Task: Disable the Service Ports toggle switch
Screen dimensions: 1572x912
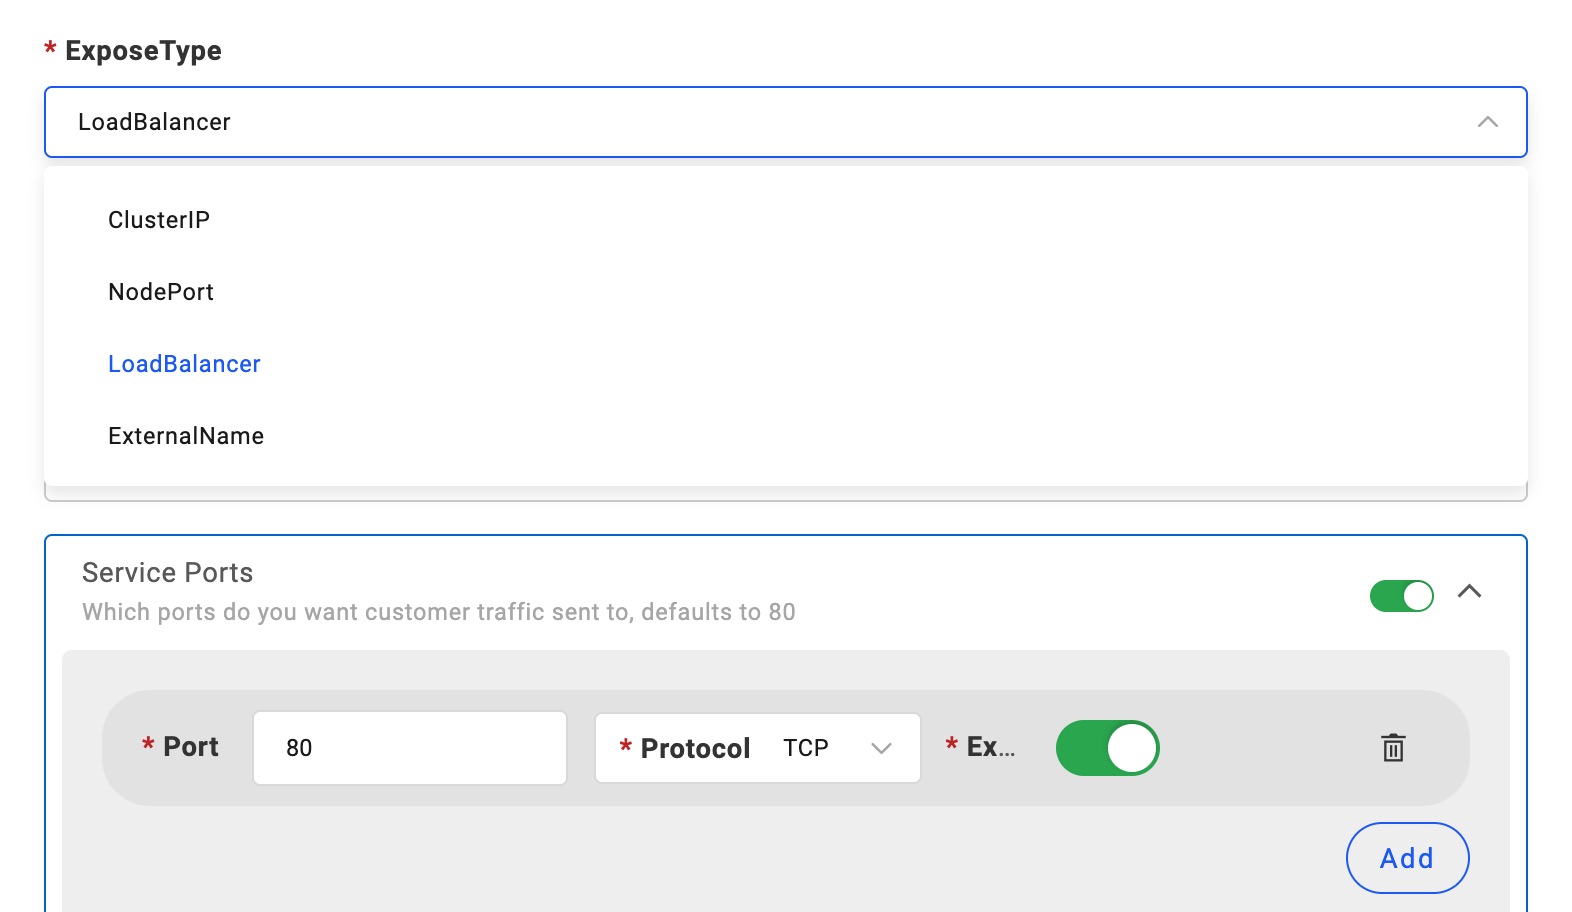Action: pyautogui.click(x=1401, y=596)
